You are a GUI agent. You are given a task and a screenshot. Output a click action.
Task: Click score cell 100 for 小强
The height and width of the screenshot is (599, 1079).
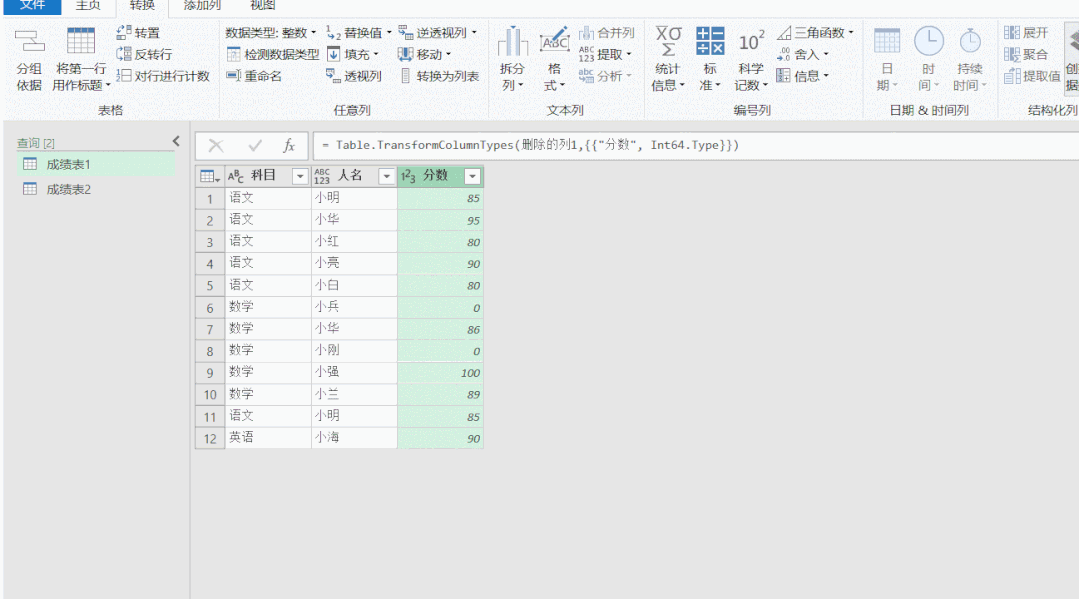[x=440, y=372]
